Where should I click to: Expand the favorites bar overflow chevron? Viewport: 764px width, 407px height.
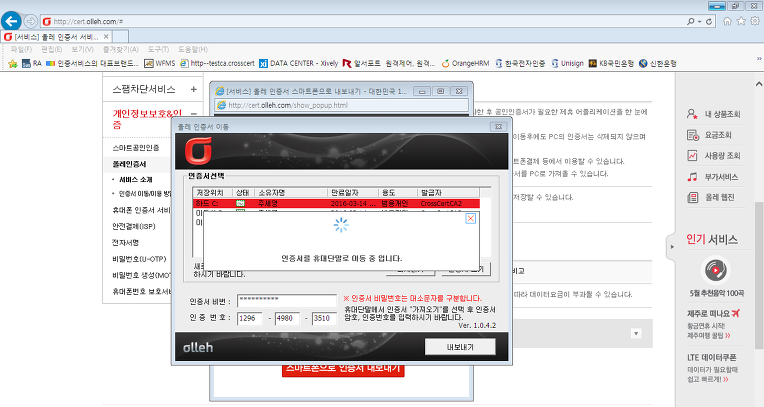point(759,58)
